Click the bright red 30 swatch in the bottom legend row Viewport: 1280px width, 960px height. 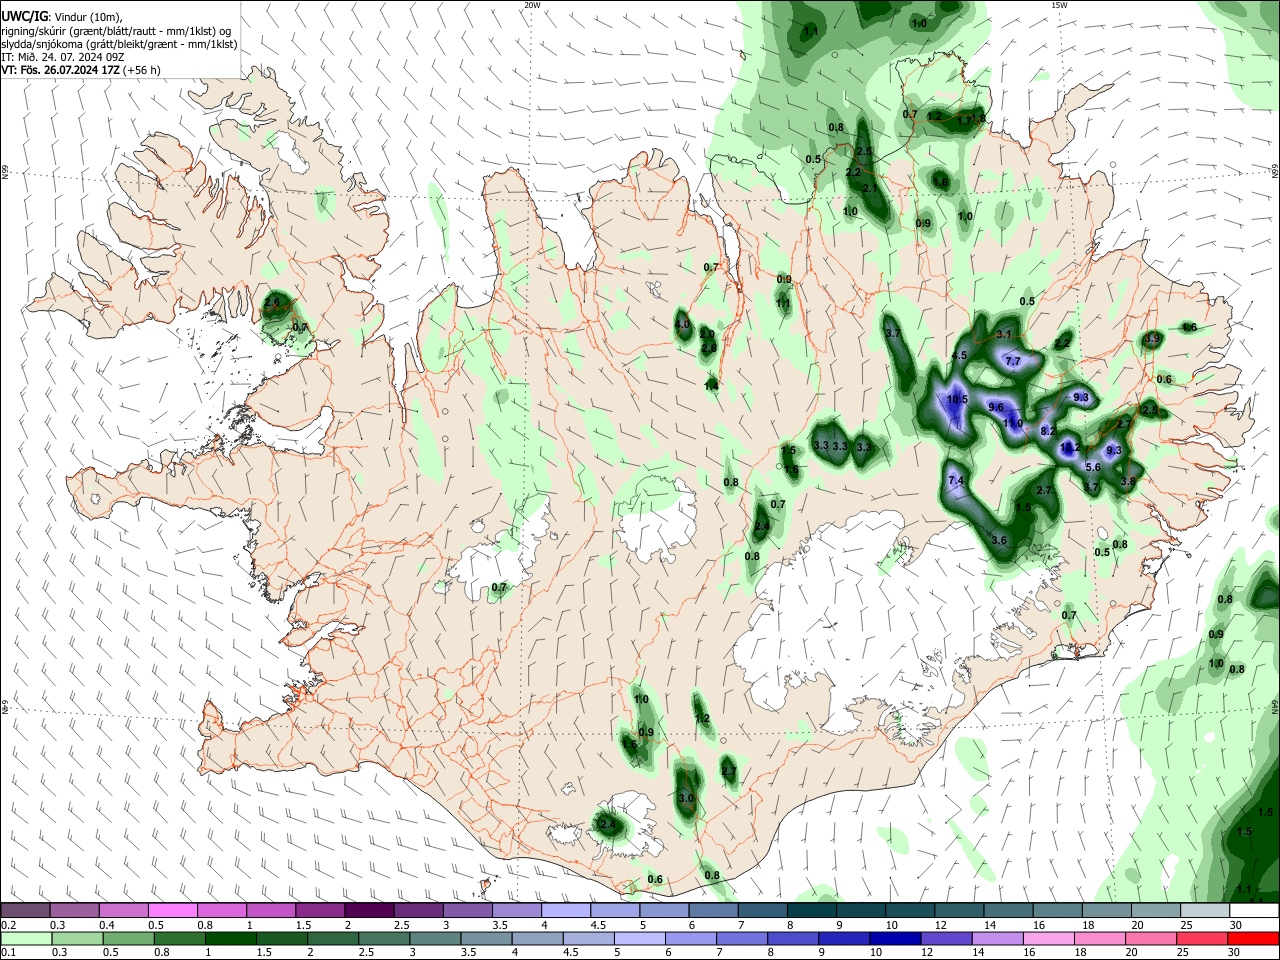tap(1254, 939)
